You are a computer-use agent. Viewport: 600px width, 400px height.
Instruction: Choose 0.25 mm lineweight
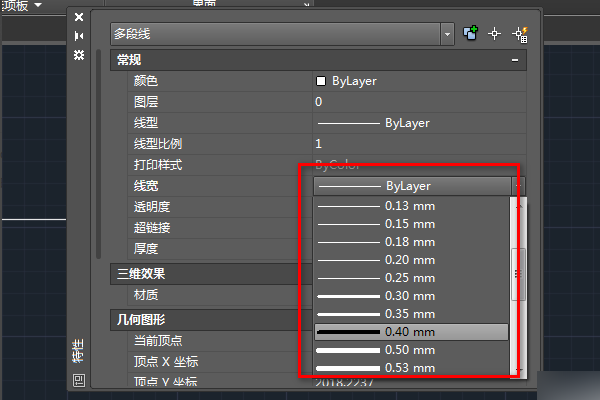[x=411, y=278]
